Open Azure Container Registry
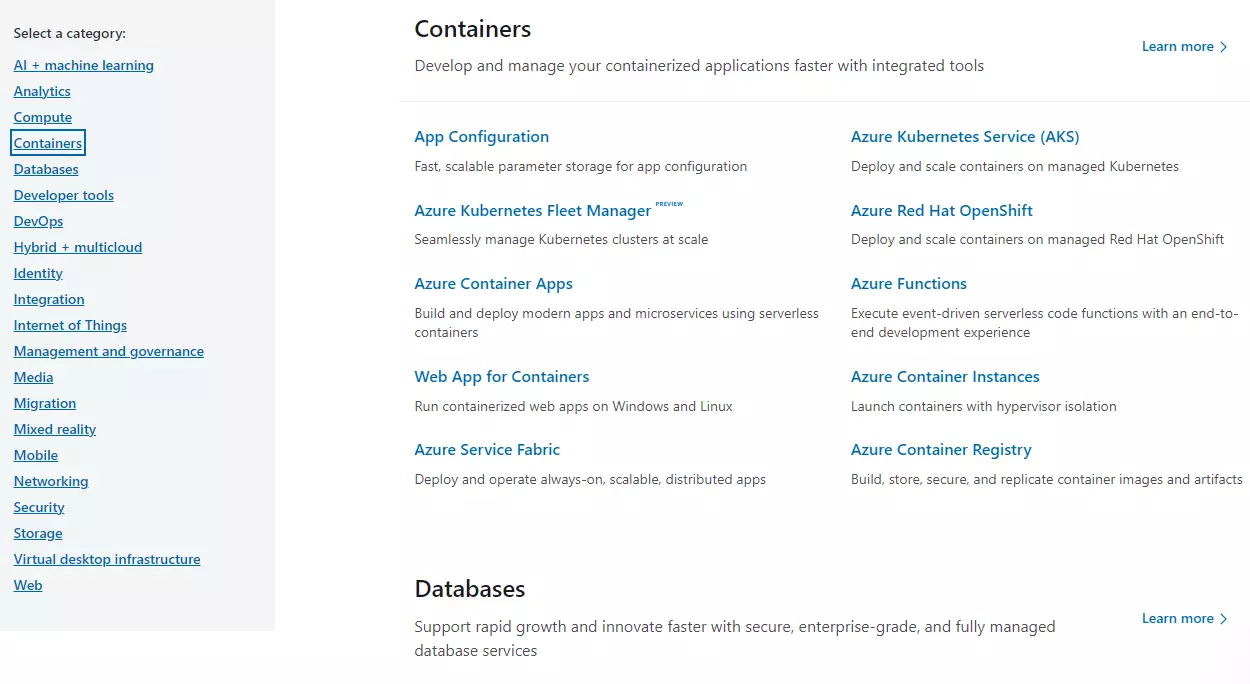This screenshot has width=1250, height=684. (x=940, y=449)
